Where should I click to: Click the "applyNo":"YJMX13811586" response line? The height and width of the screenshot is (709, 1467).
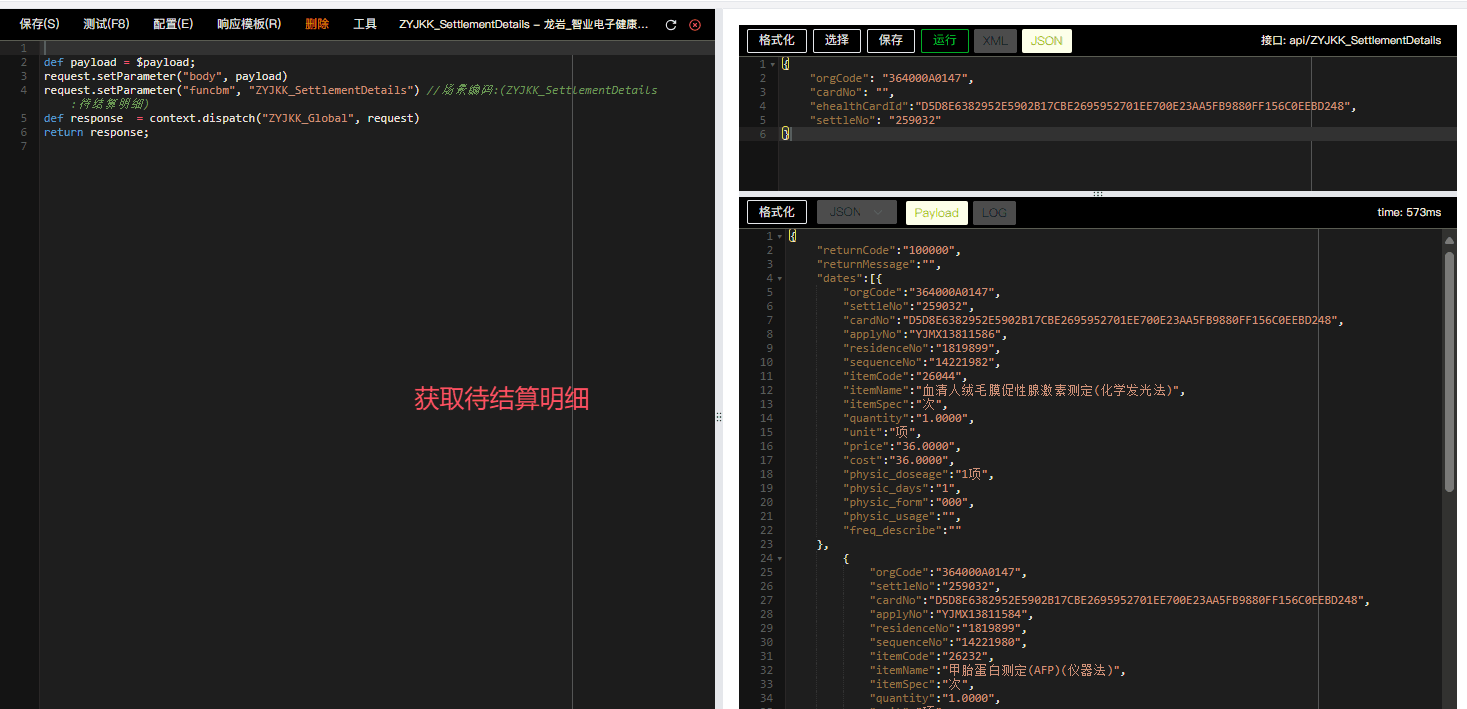tap(923, 334)
